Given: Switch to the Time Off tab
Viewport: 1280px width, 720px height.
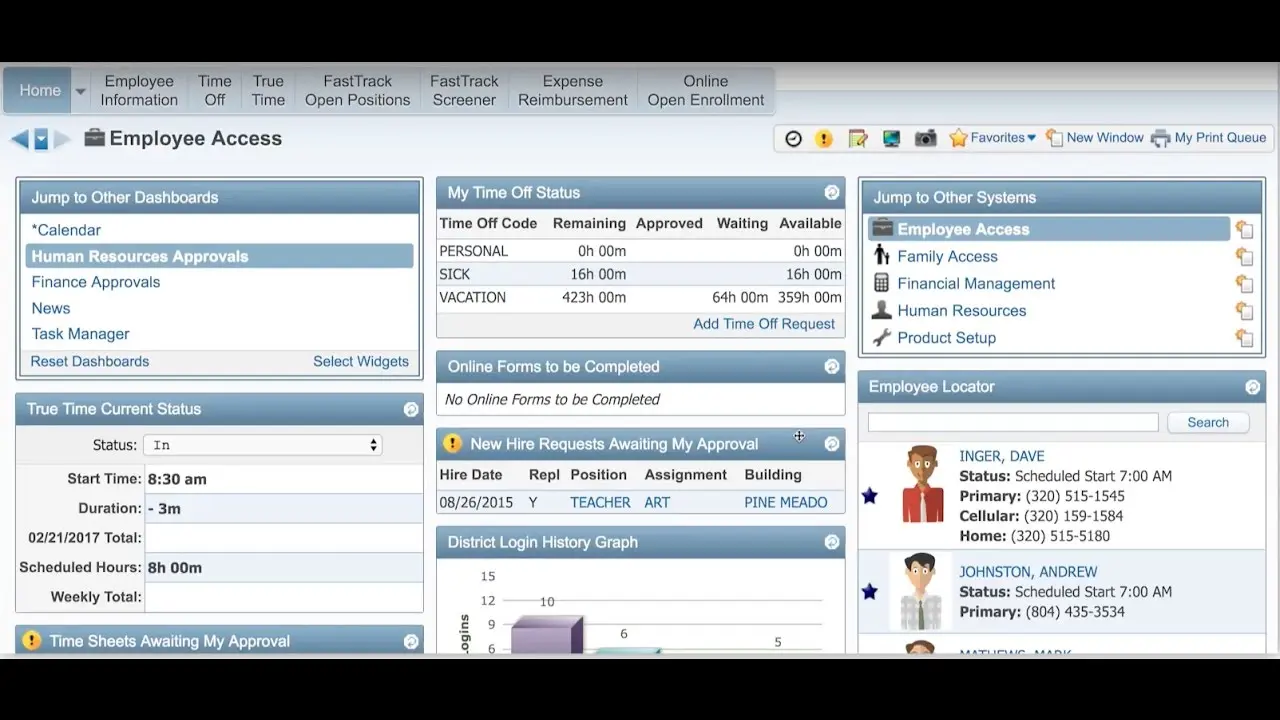Looking at the screenshot, I should pos(214,90).
